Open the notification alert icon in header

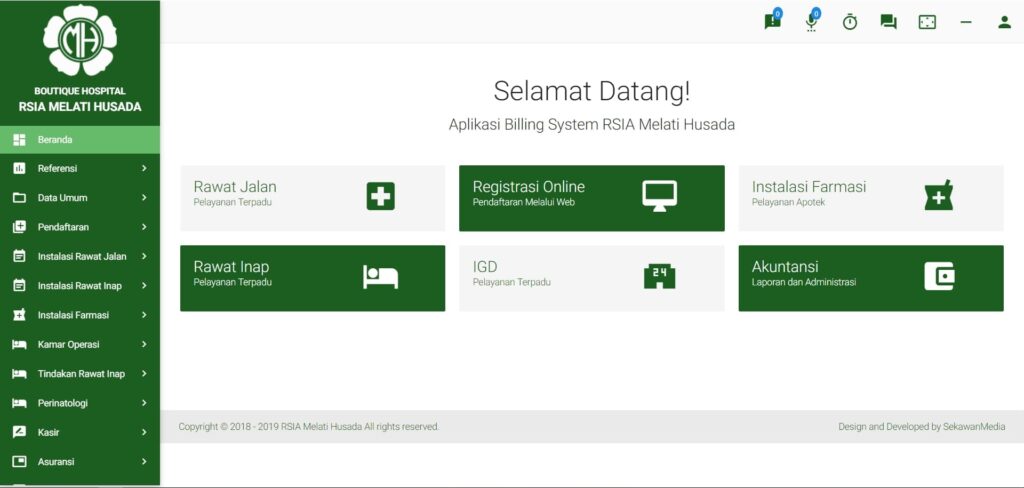(x=772, y=22)
